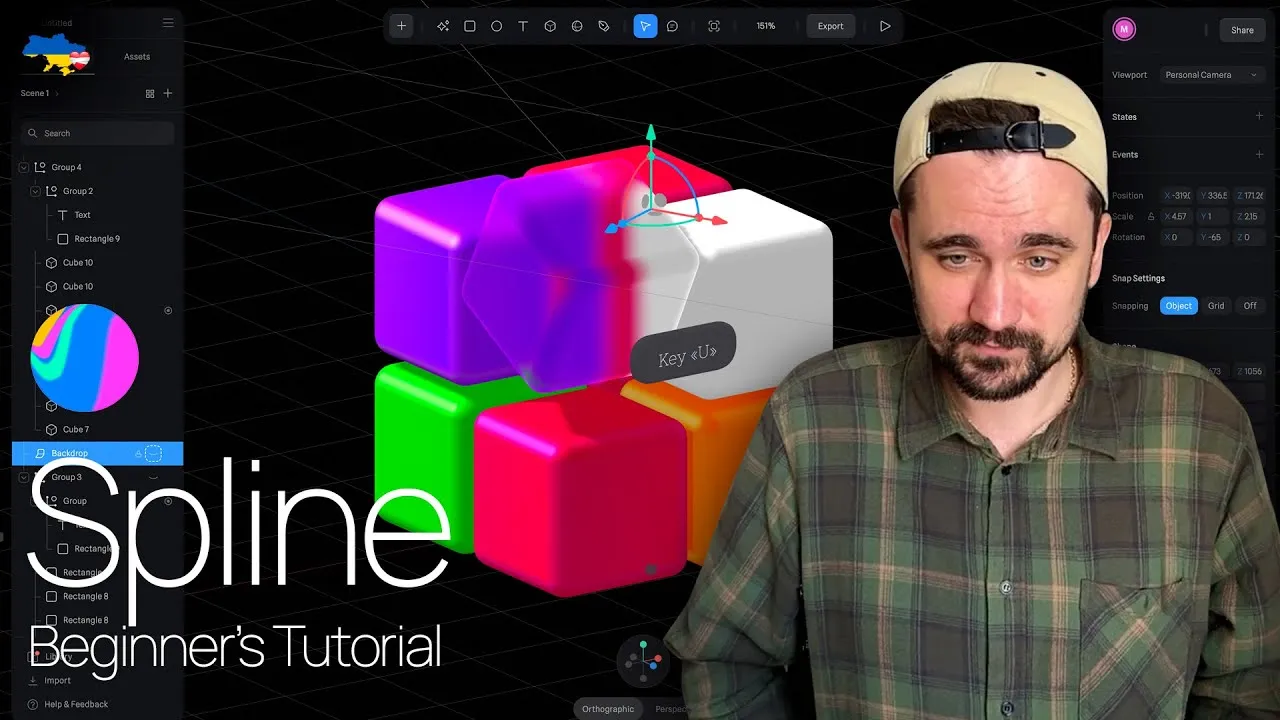The height and width of the screenshot is (720, 1280).
Task: Add a new State with plus
Action: coord(1259,116)
